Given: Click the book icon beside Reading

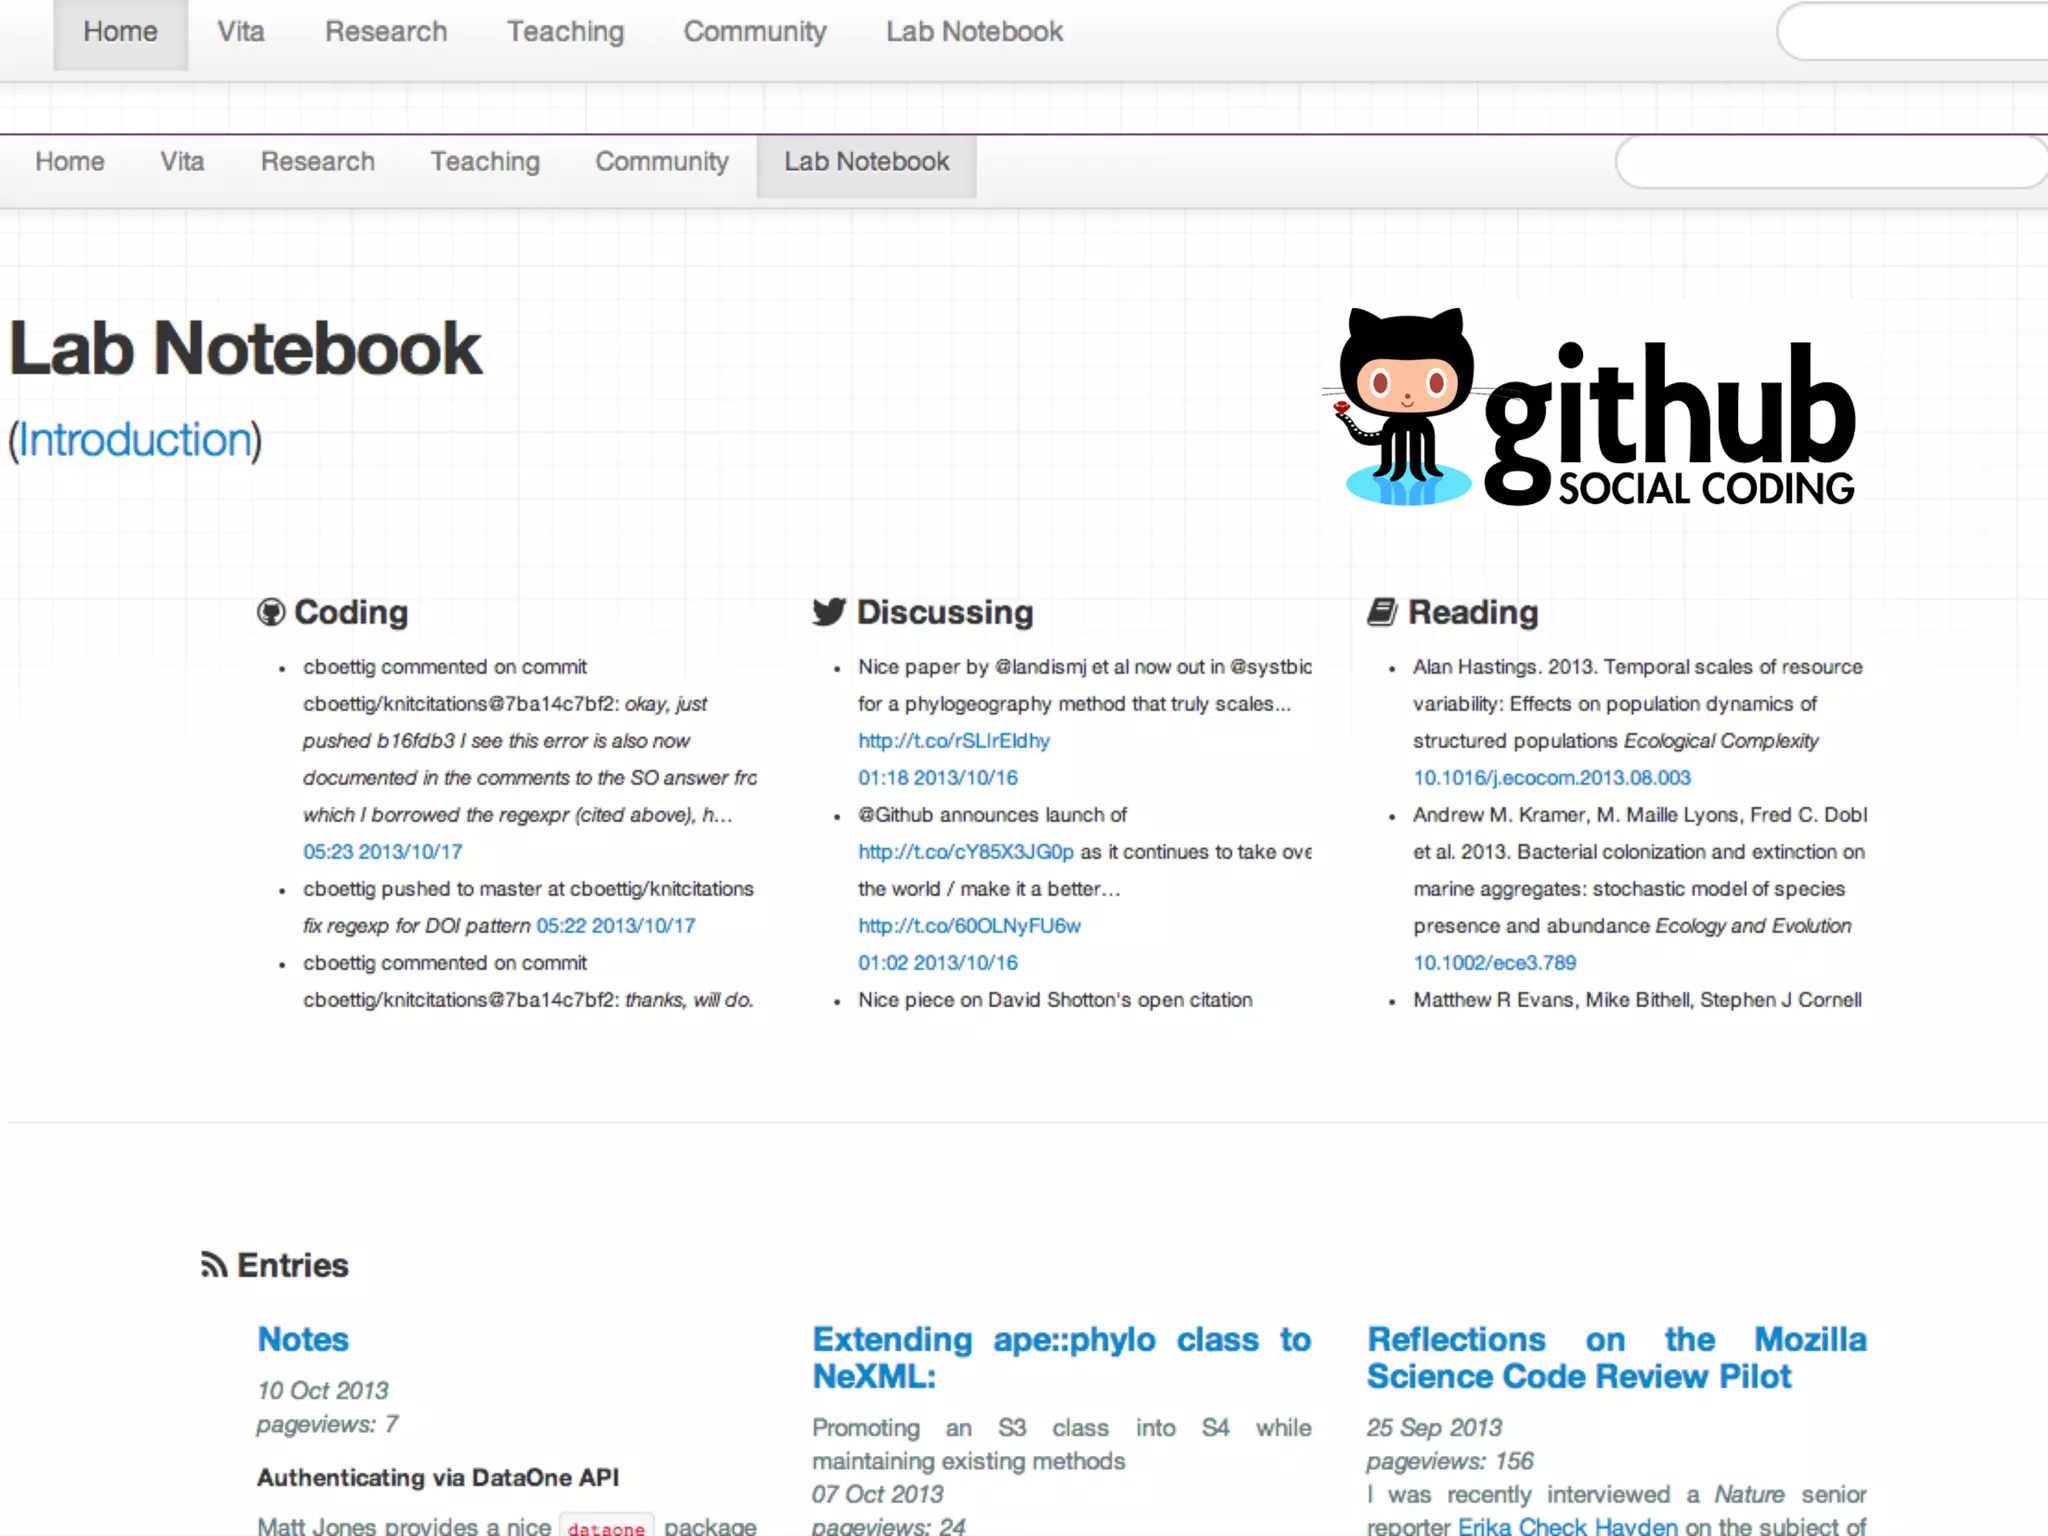Looking at the screenshot, I should pos(1382,612).
